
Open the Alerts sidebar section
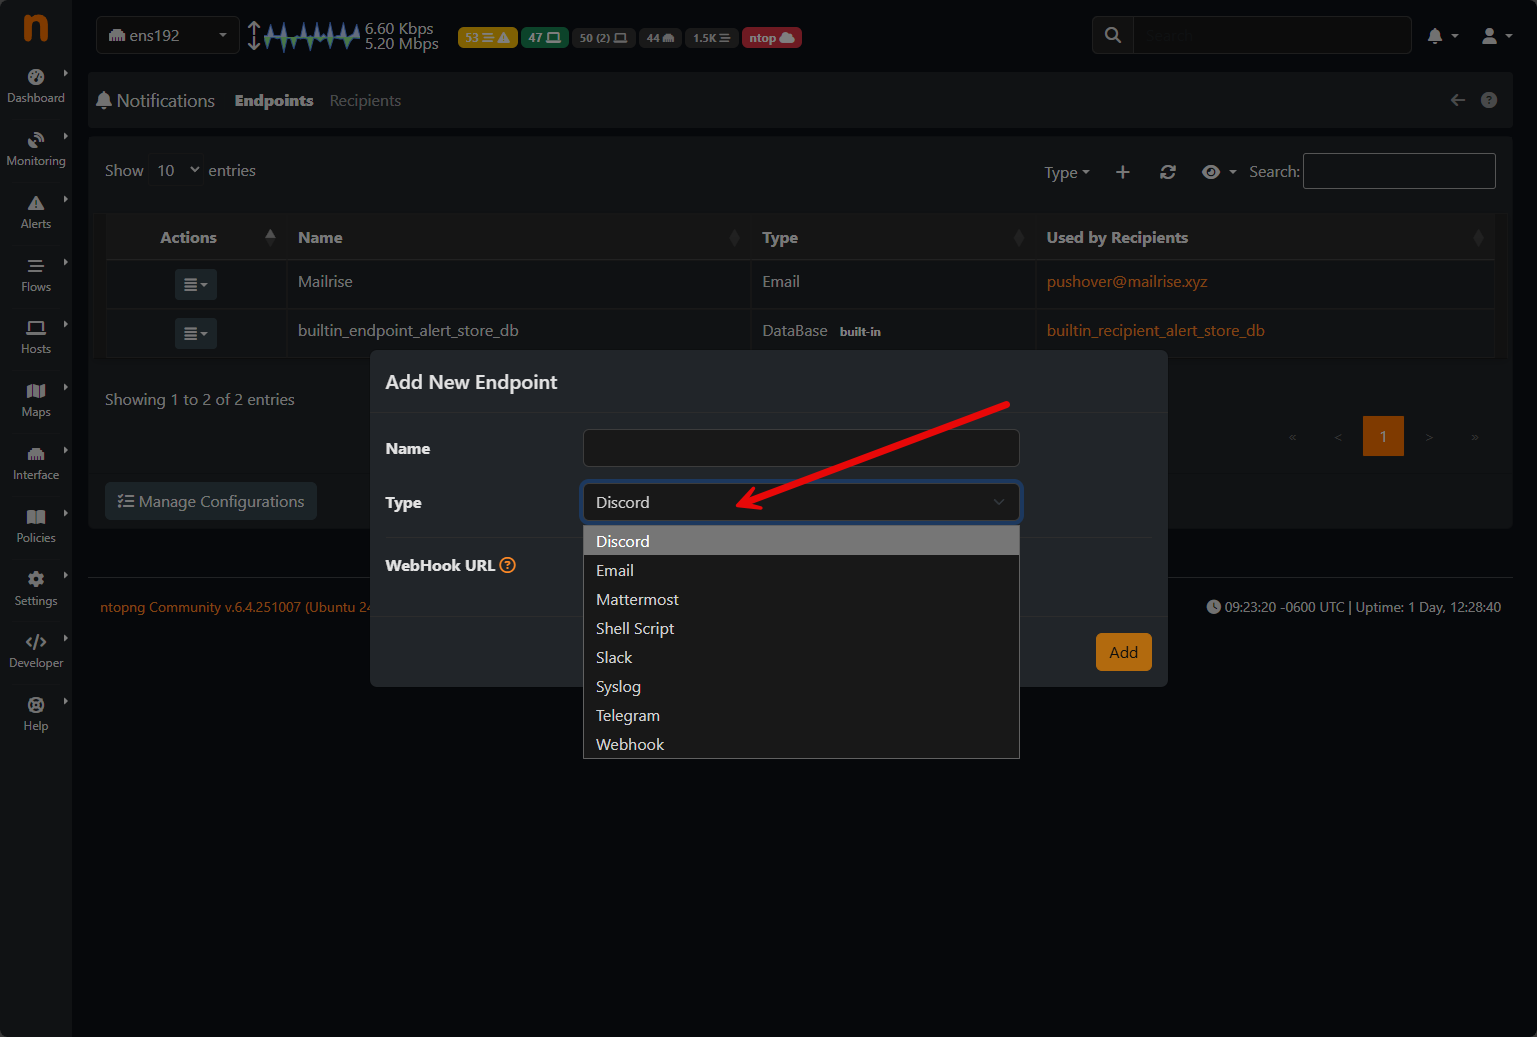[x=36, y=212]
